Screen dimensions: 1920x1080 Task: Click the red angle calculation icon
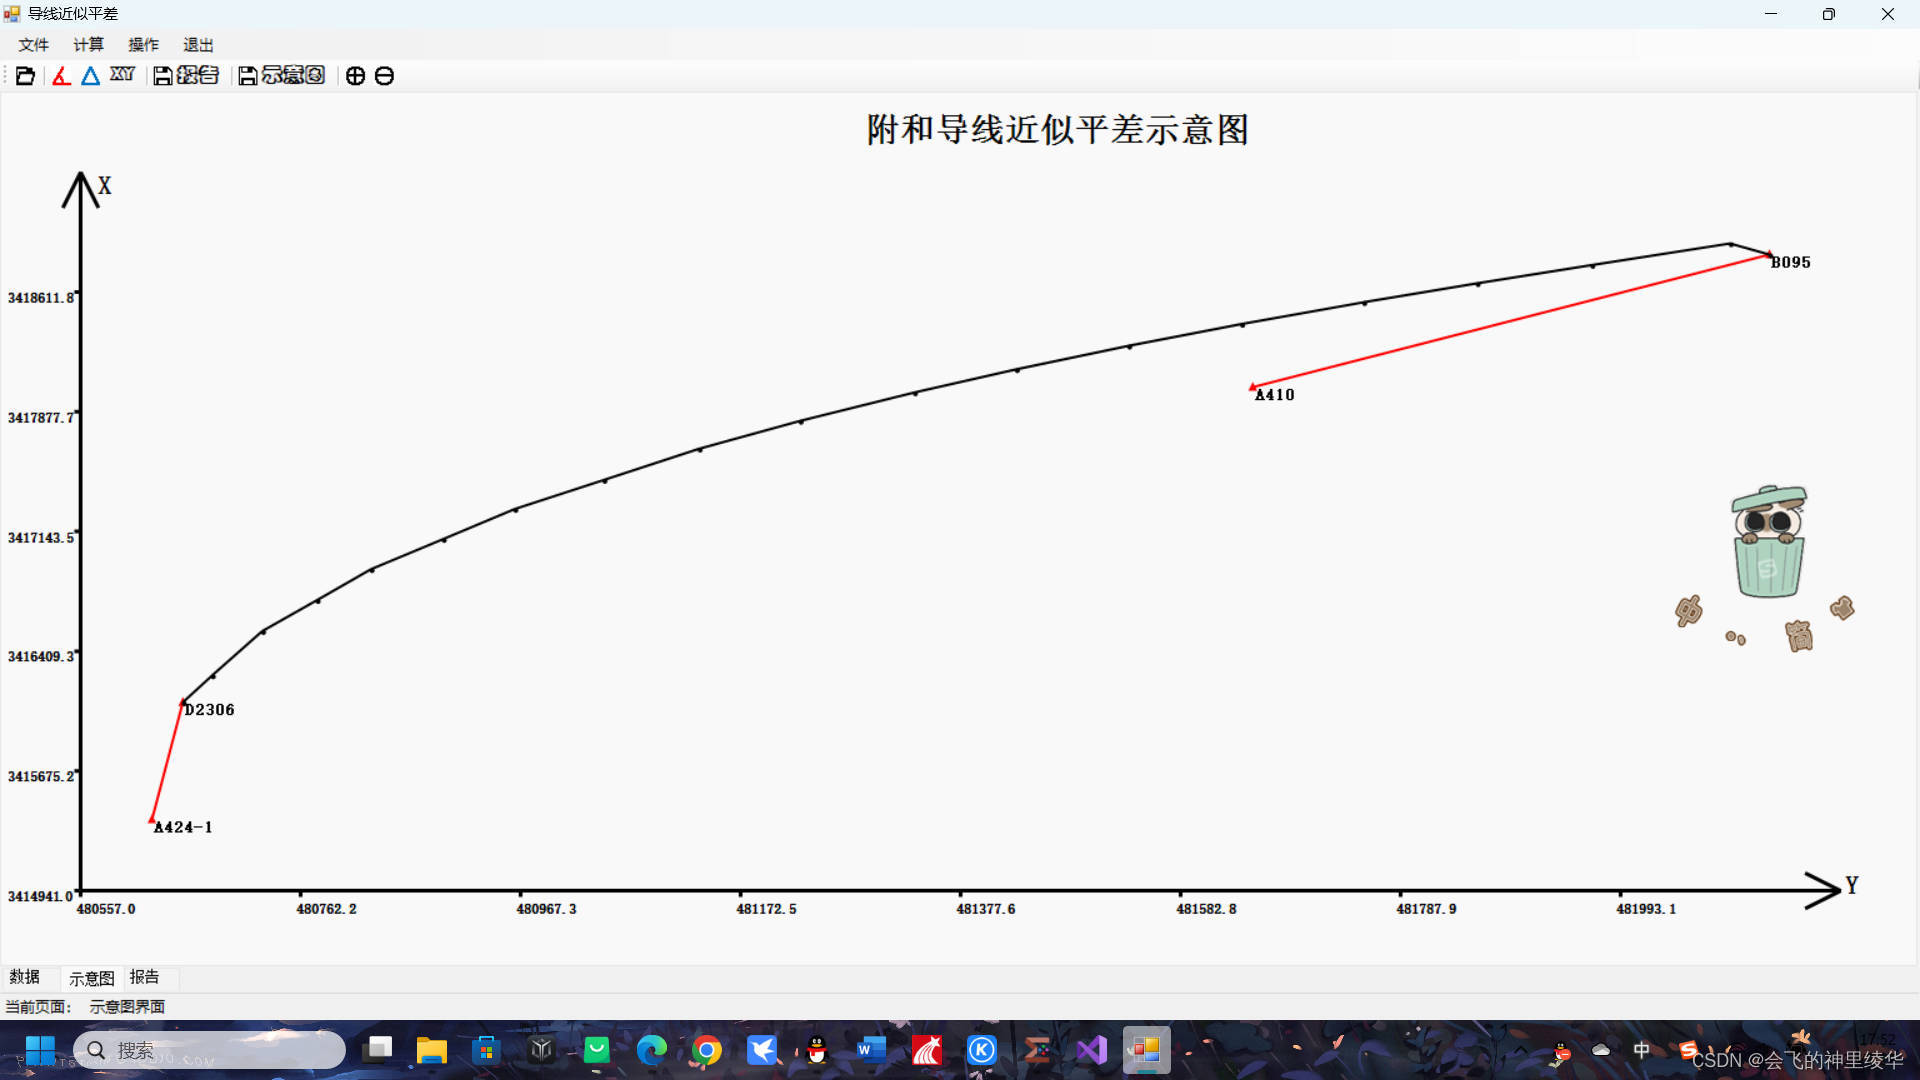[x=61, y=76]
